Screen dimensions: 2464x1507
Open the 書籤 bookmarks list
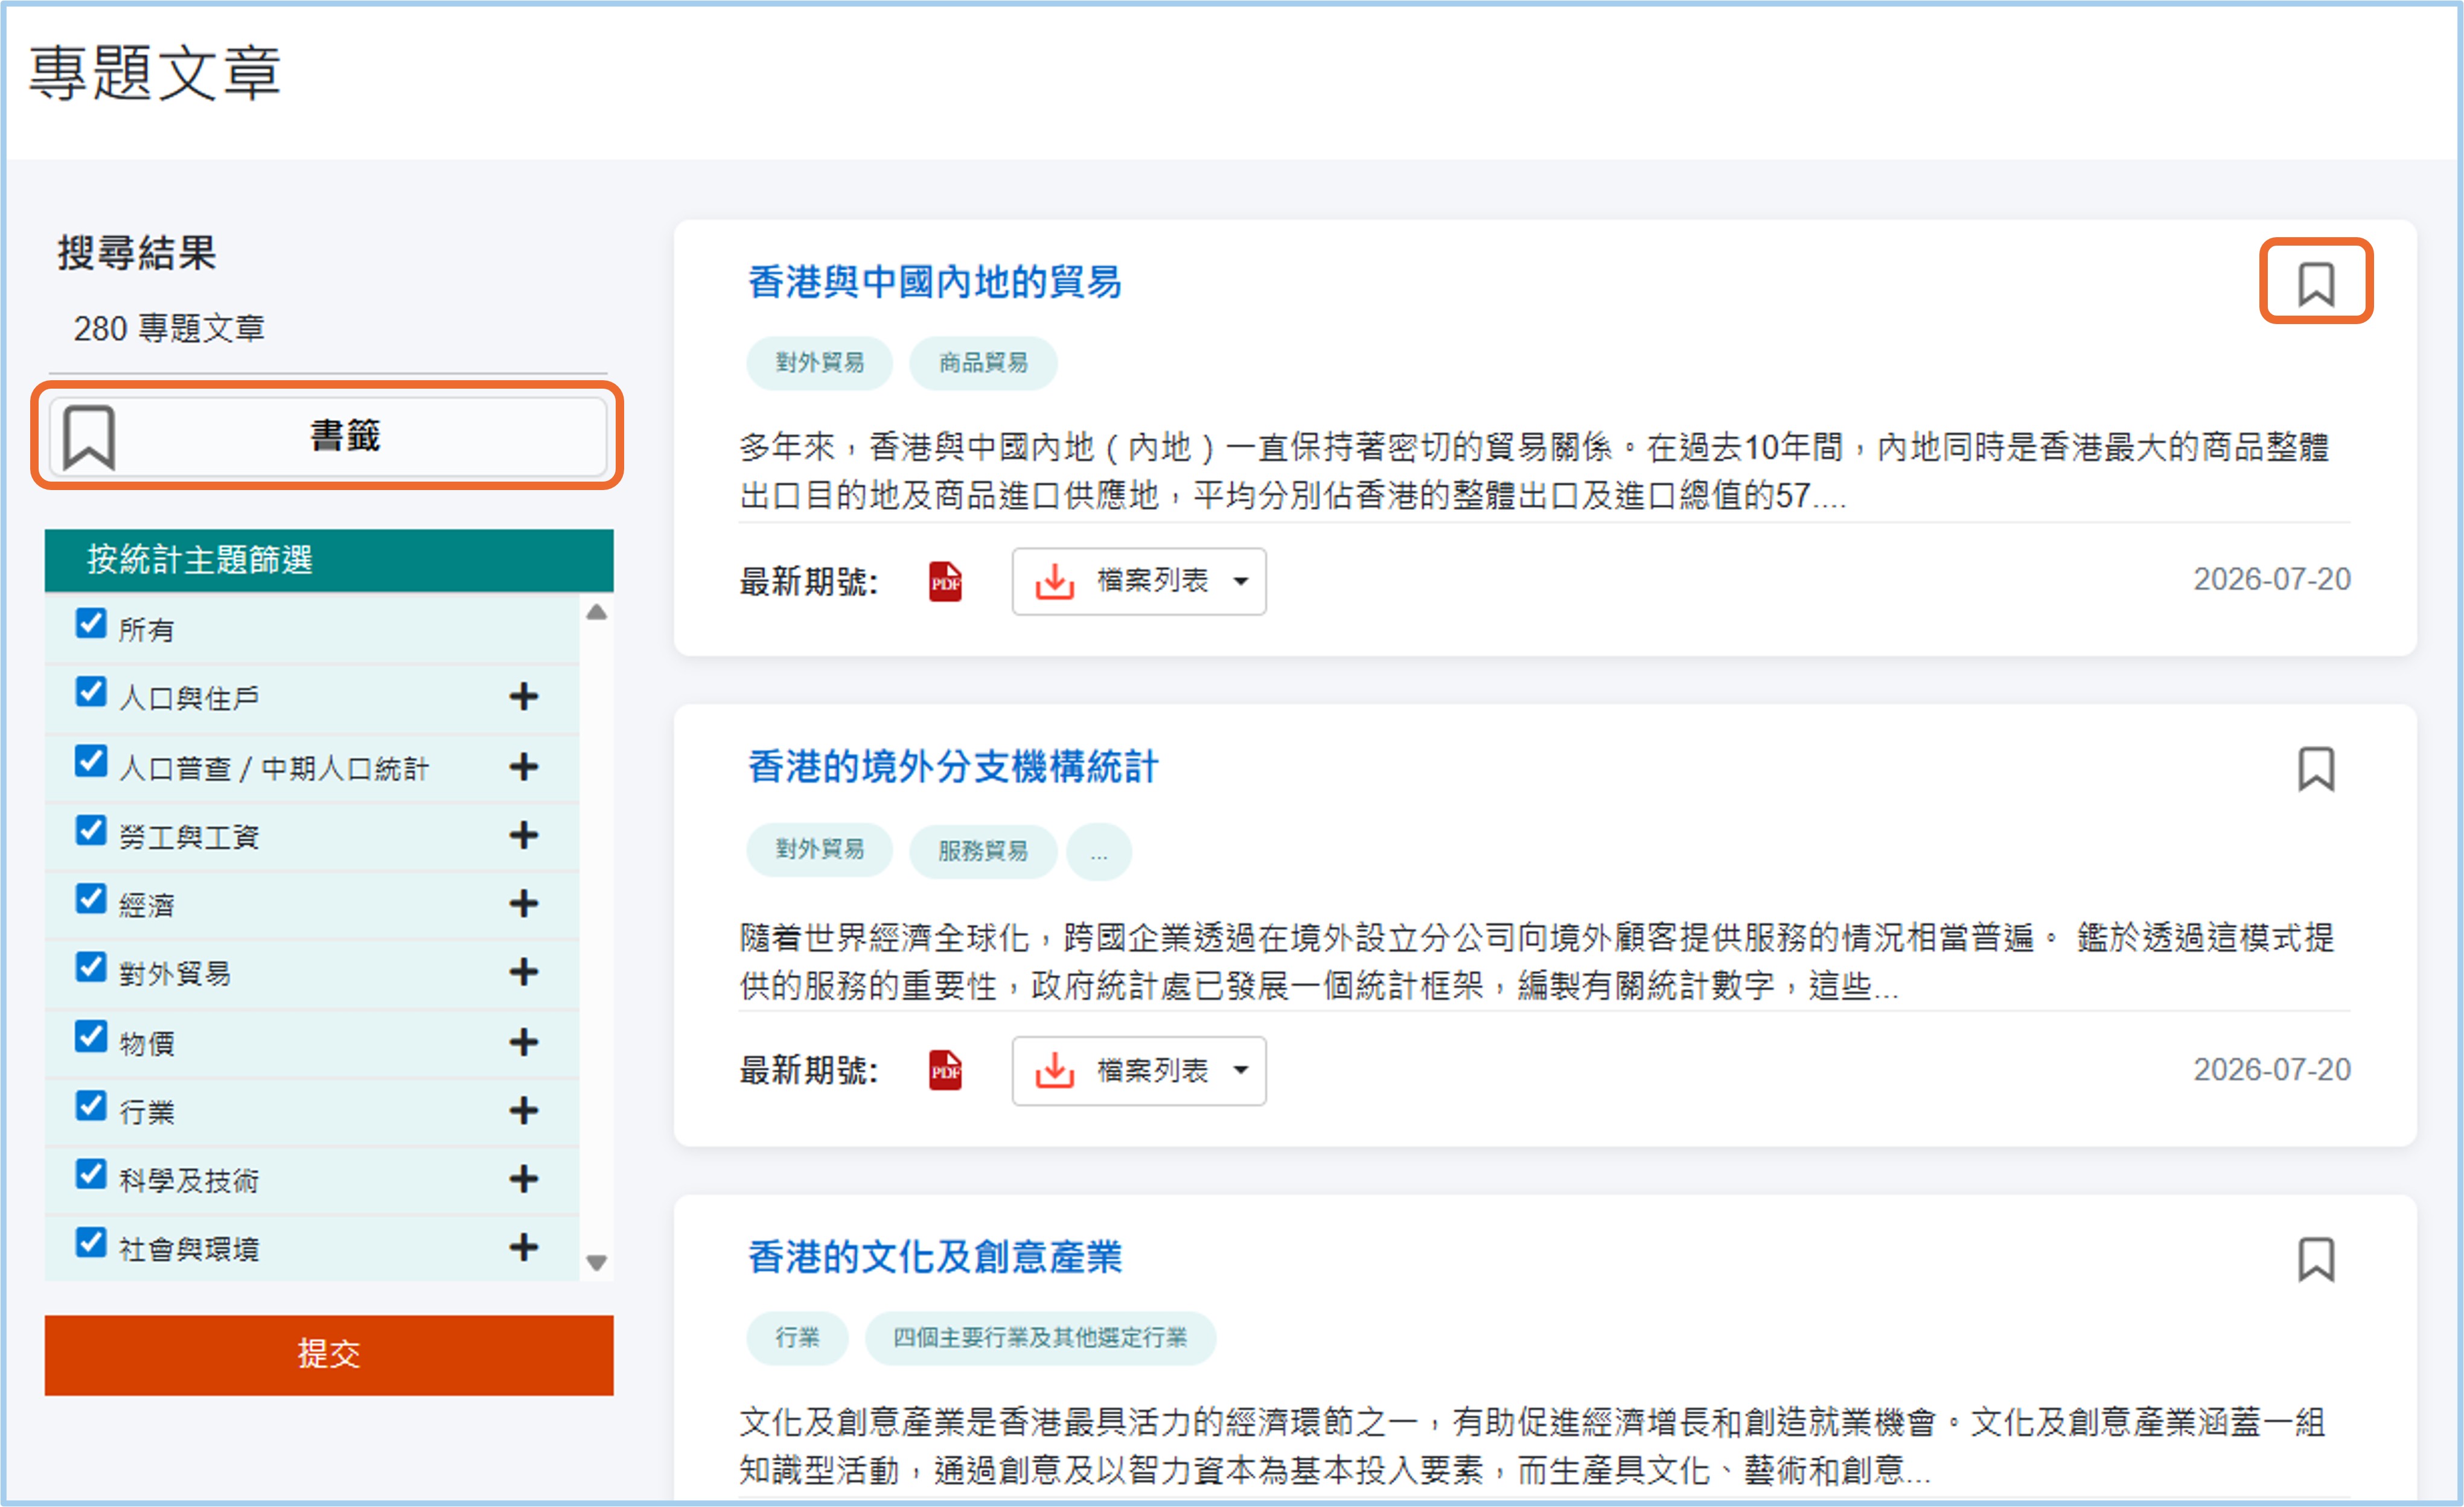coord(328,436)
